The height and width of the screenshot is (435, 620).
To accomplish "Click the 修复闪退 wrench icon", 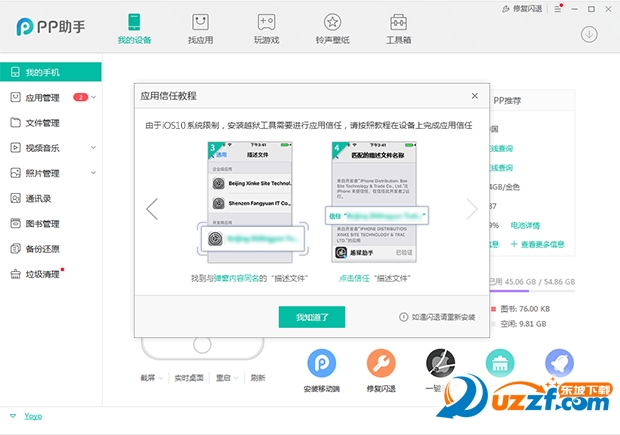I will 381,363.
